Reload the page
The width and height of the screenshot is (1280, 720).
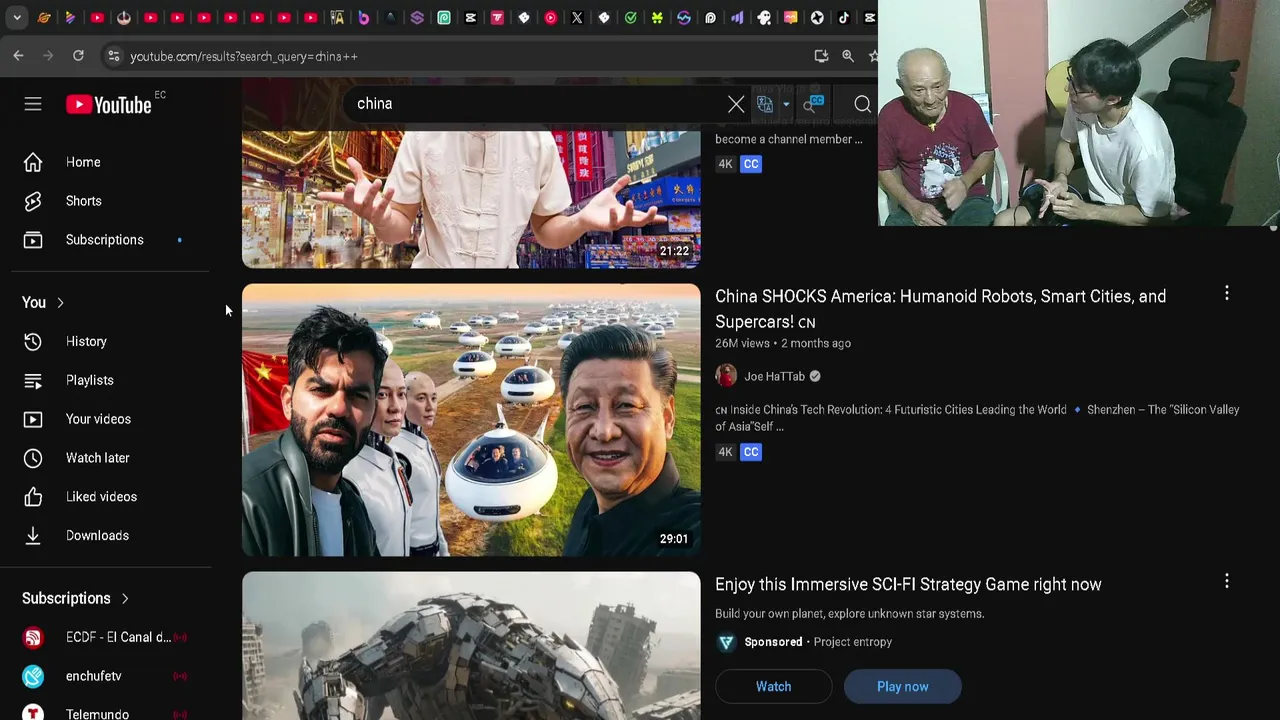click(78, 56)
